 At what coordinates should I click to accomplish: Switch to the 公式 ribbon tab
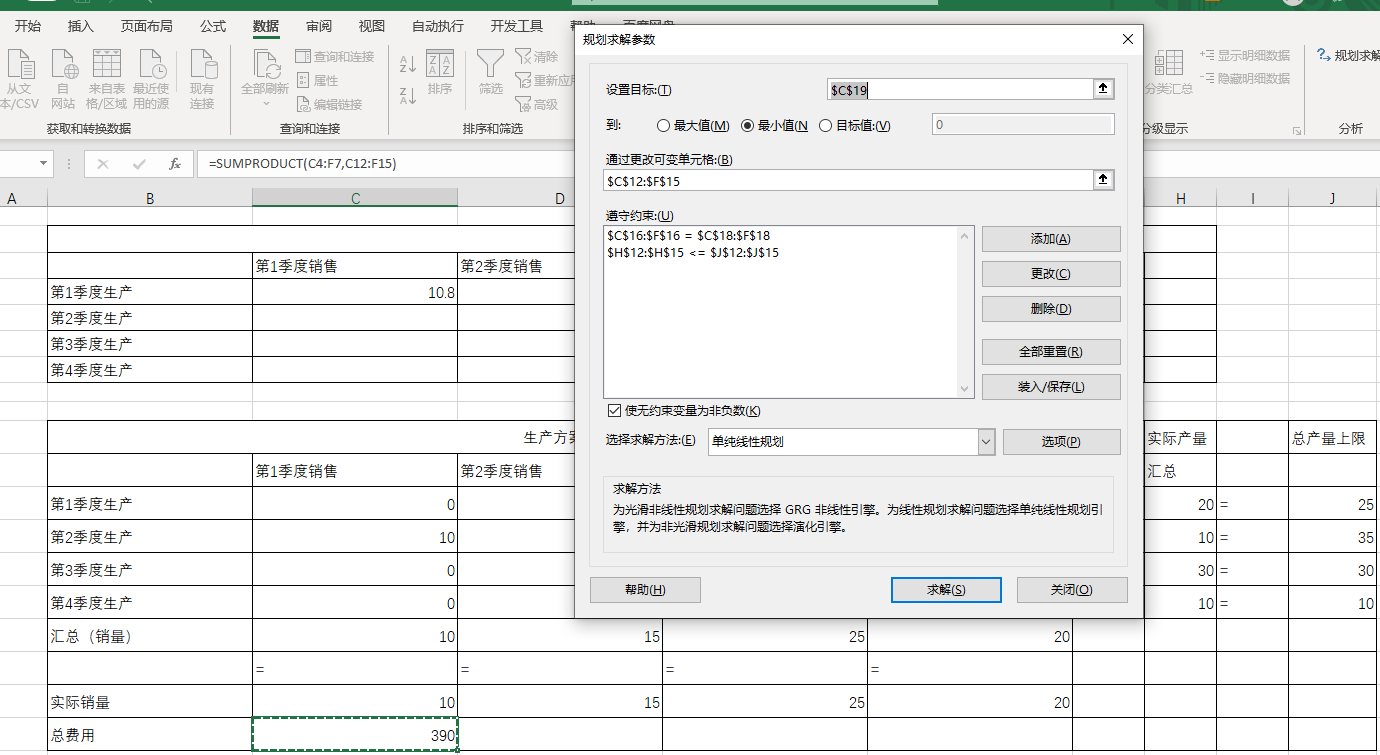click(213, 26)
